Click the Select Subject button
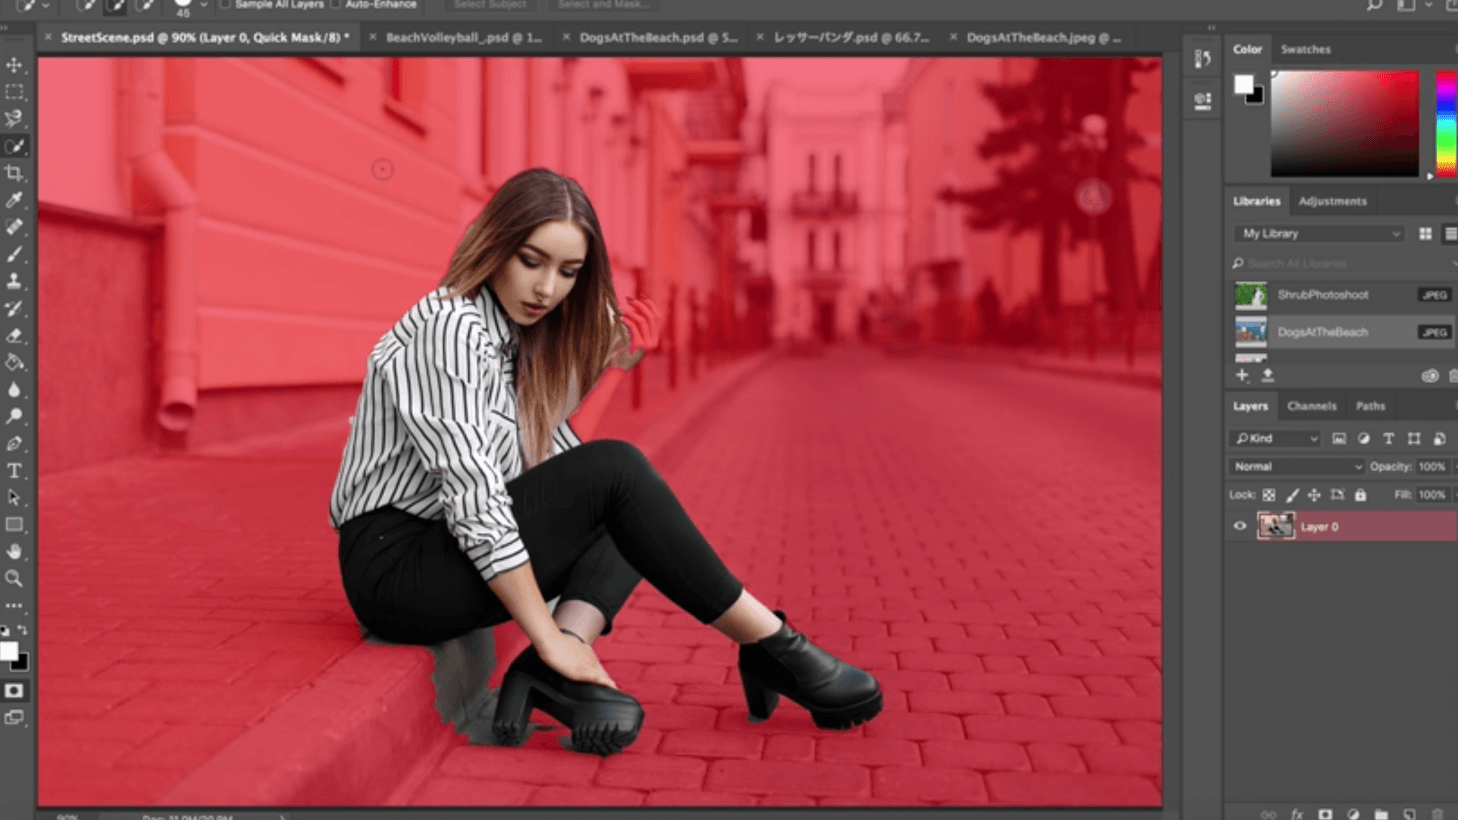 click(489, 4)
